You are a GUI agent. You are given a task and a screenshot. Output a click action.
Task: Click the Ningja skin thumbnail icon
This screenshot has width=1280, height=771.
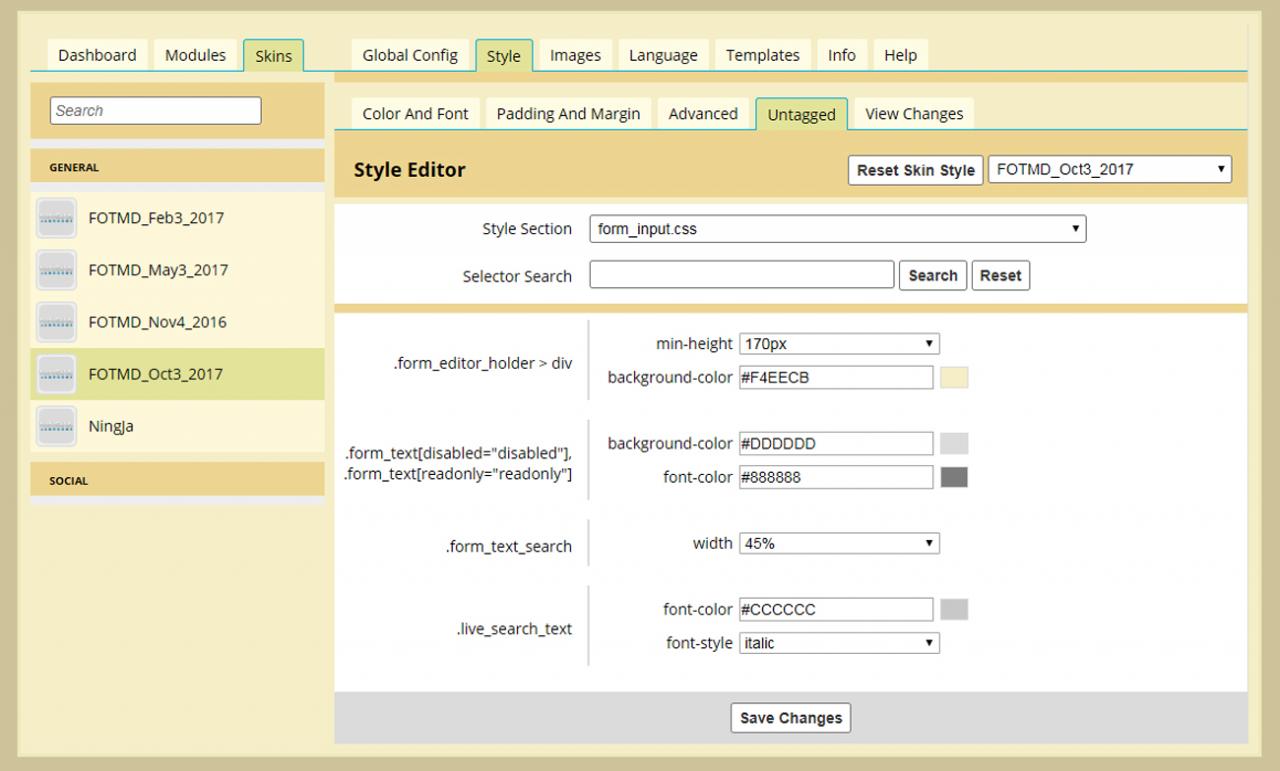(56, 426)
